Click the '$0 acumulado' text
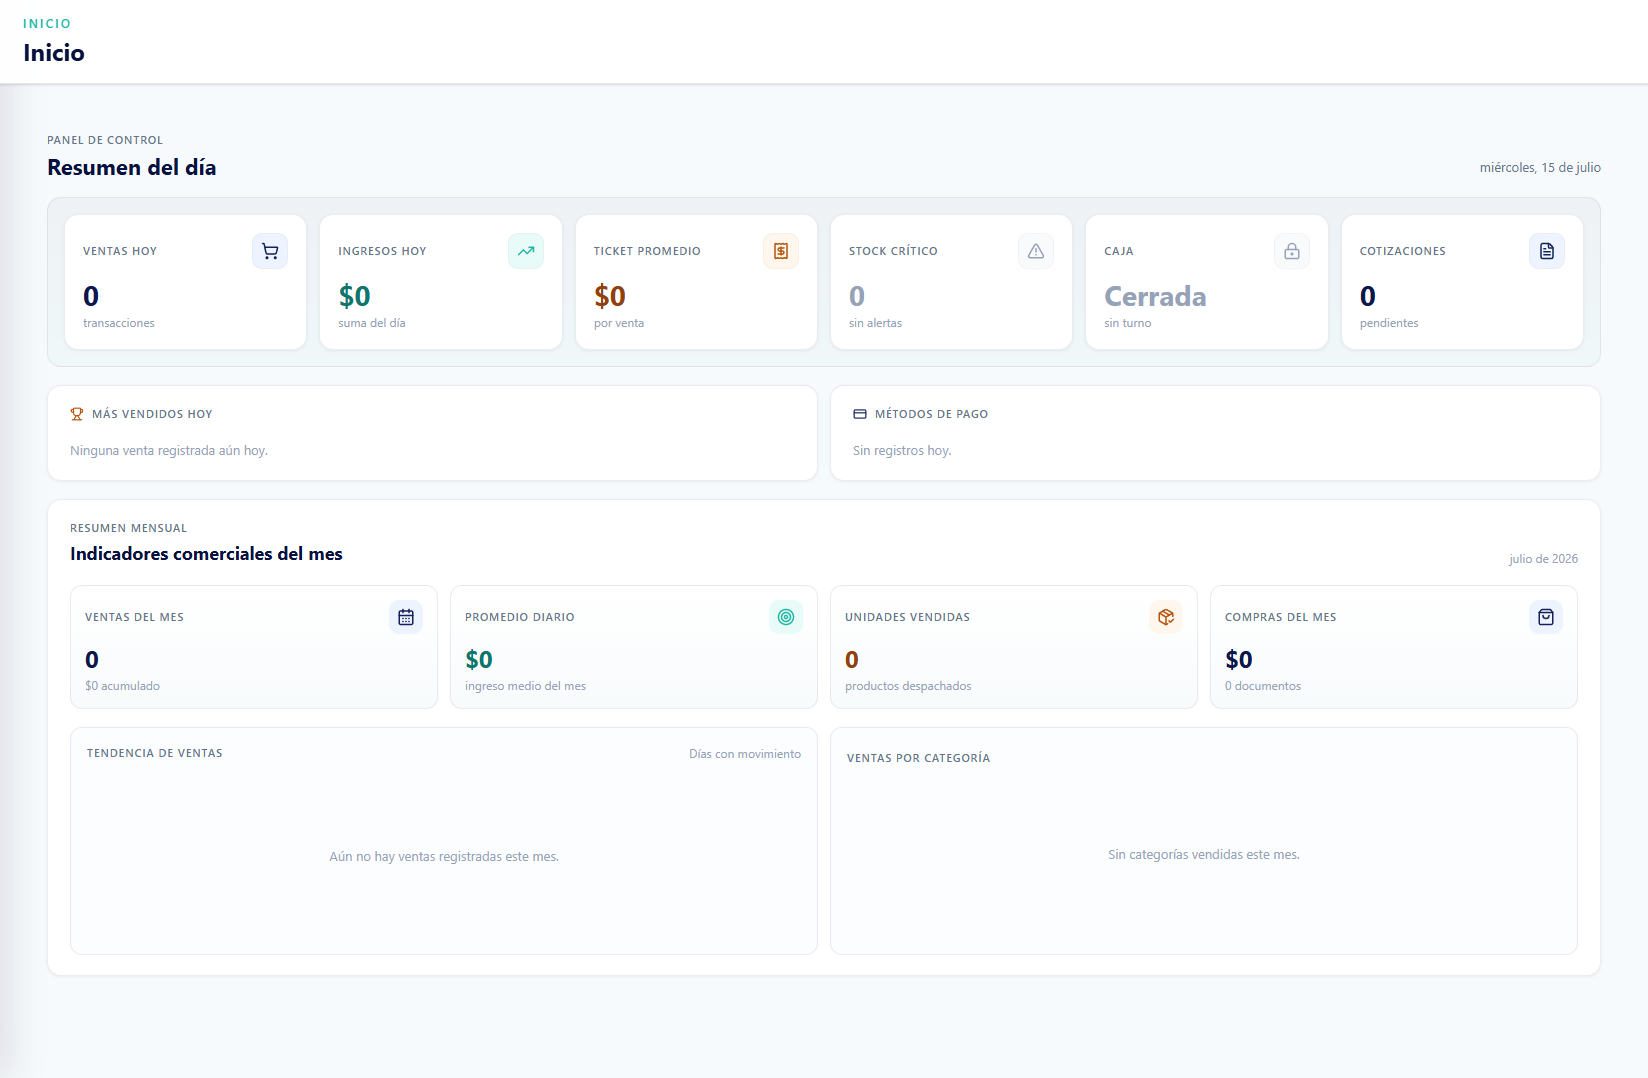Image resolution: width=1648 pixels, height=1078 pixels. coord(122,686)
